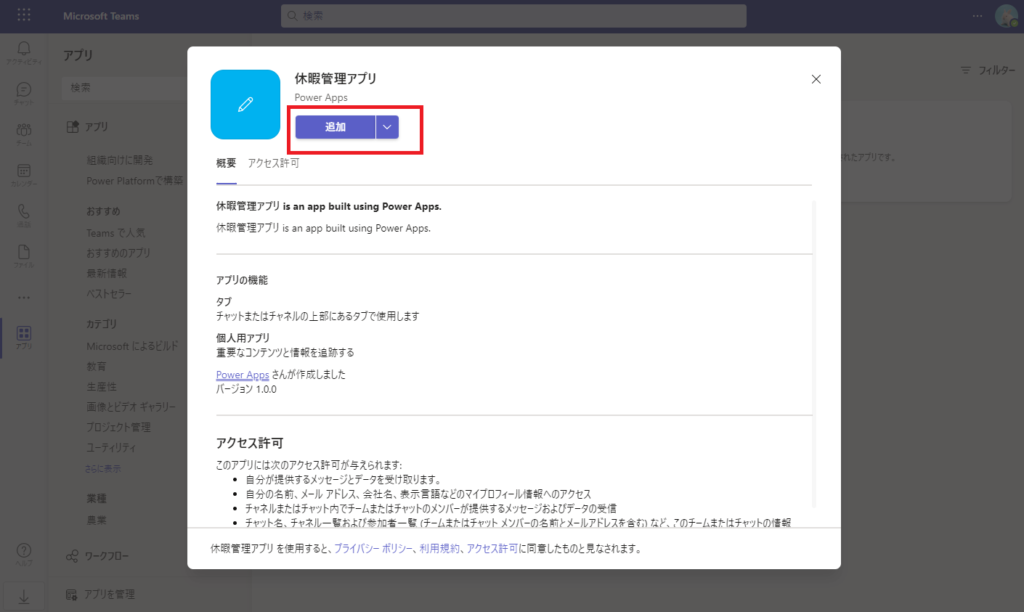Select Teams で人気 in sidebar

point(116,233)
